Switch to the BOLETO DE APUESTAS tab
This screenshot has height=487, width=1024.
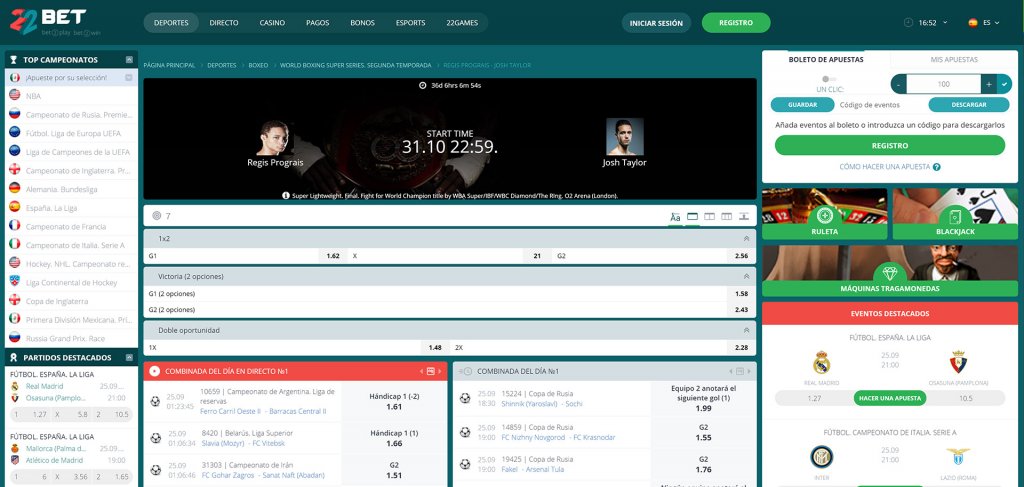(x=826, y=59)
